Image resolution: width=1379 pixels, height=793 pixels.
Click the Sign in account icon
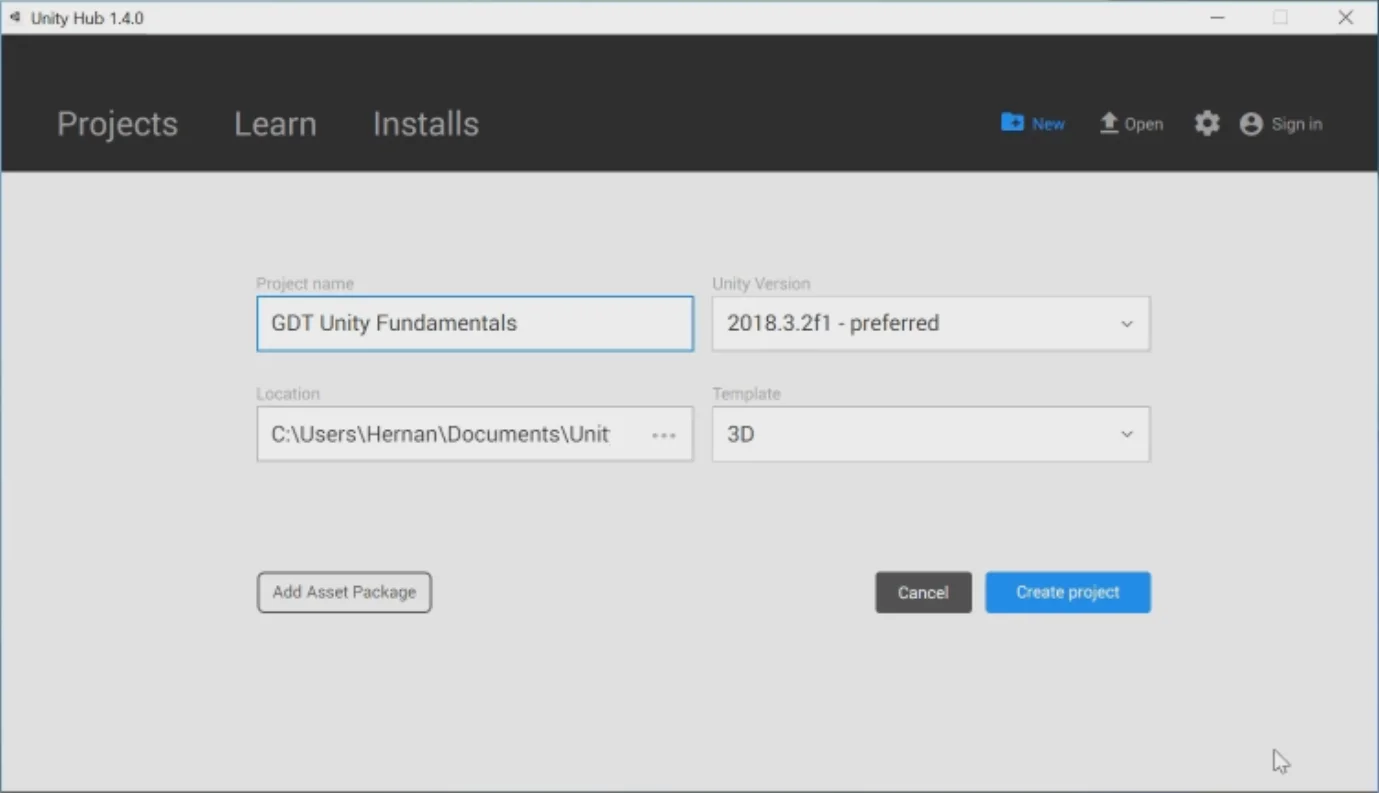click(1251, 124)
